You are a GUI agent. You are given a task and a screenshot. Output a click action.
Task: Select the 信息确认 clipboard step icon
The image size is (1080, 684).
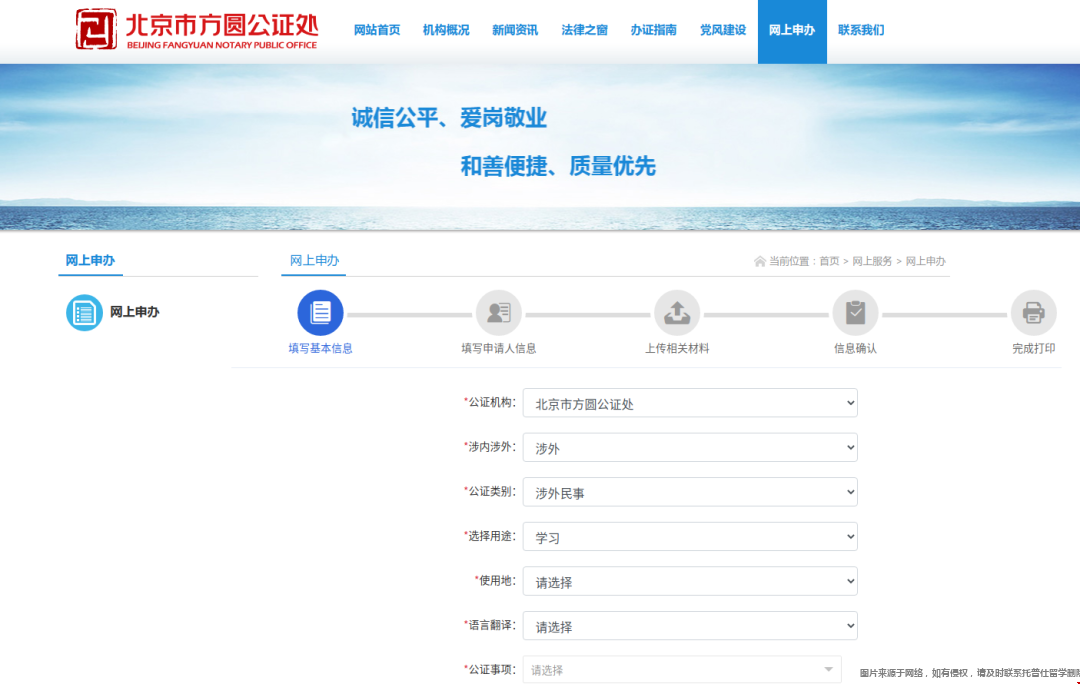[855, 313]
